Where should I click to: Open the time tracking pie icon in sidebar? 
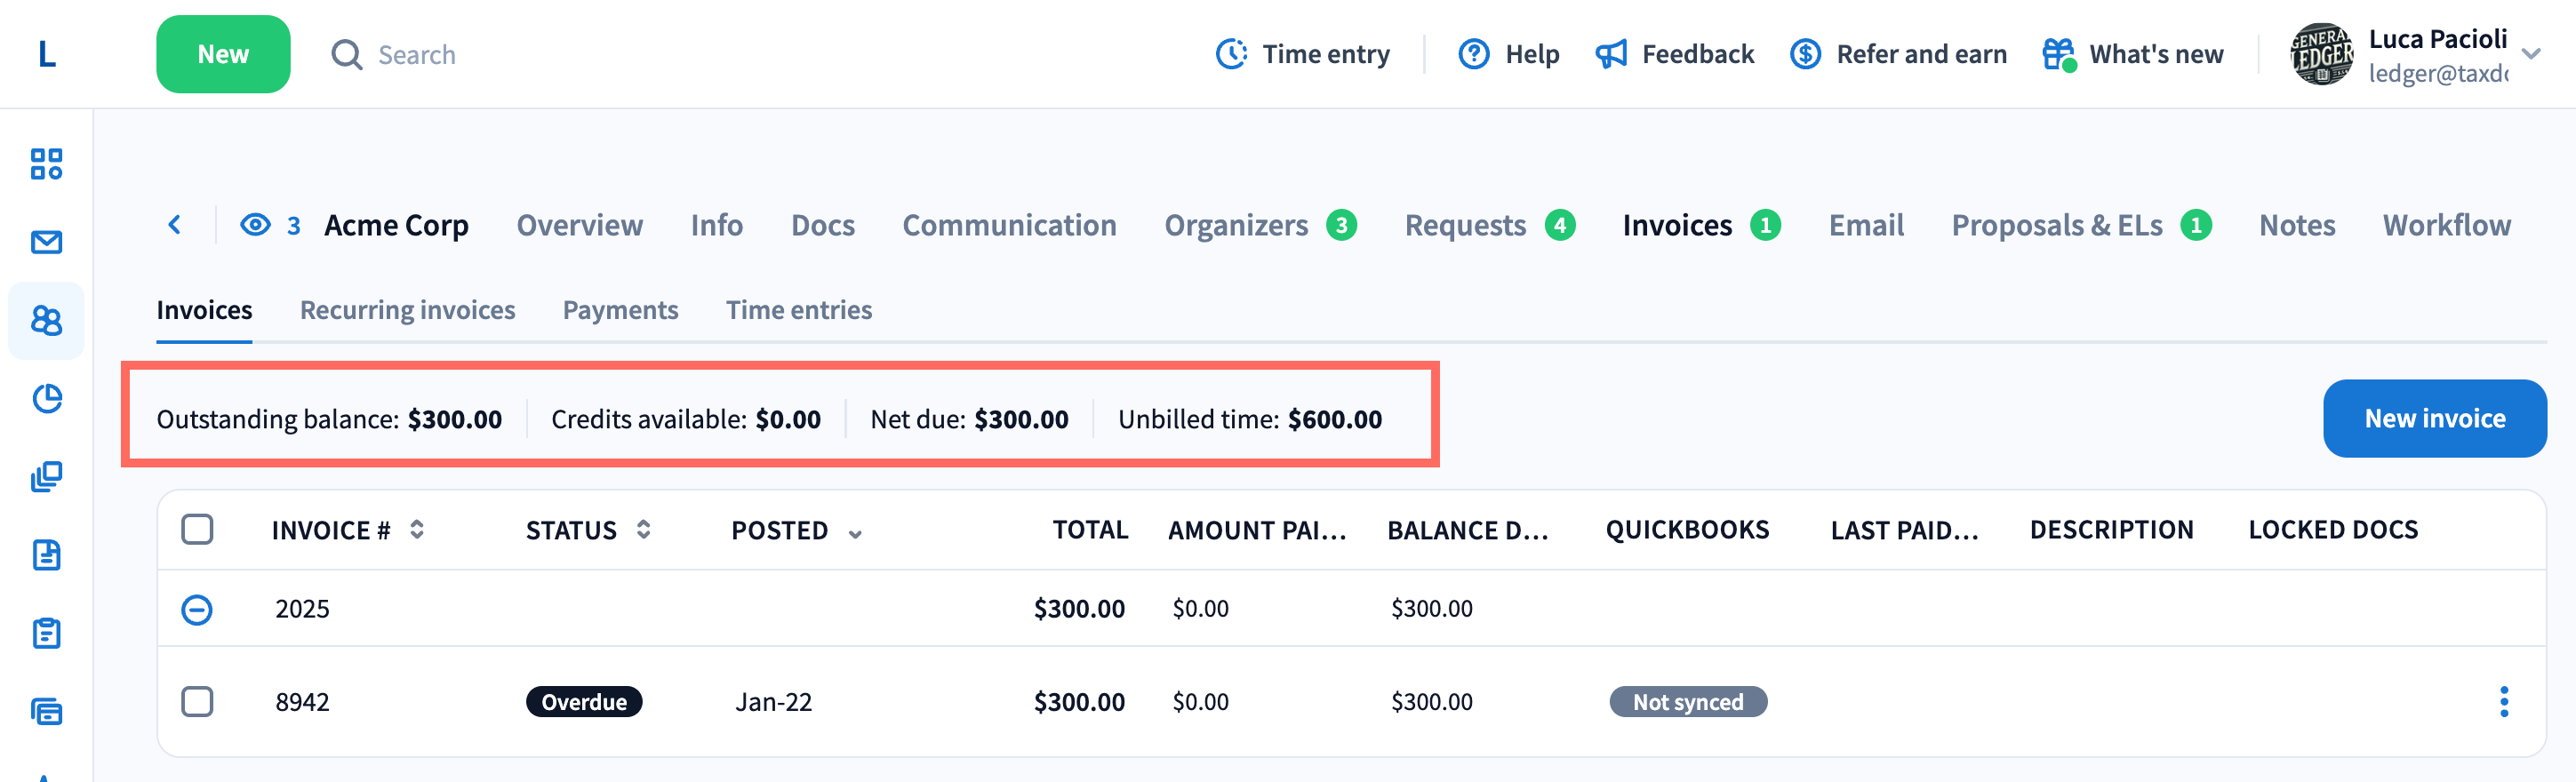click(46, 399)
